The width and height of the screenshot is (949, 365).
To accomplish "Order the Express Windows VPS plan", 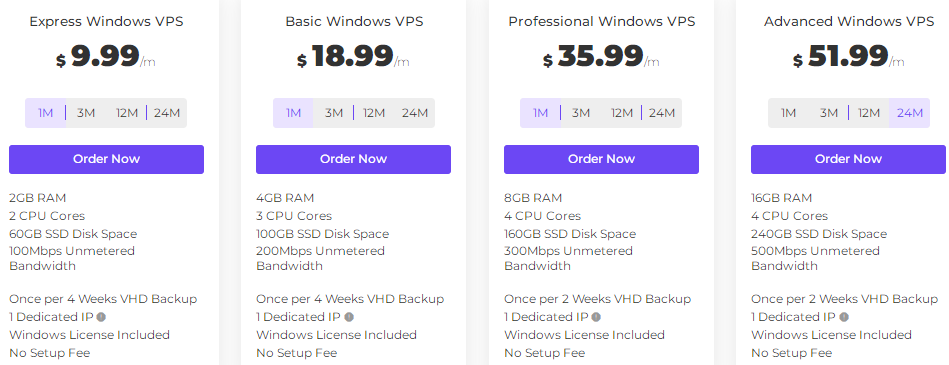I will point(107,159).
